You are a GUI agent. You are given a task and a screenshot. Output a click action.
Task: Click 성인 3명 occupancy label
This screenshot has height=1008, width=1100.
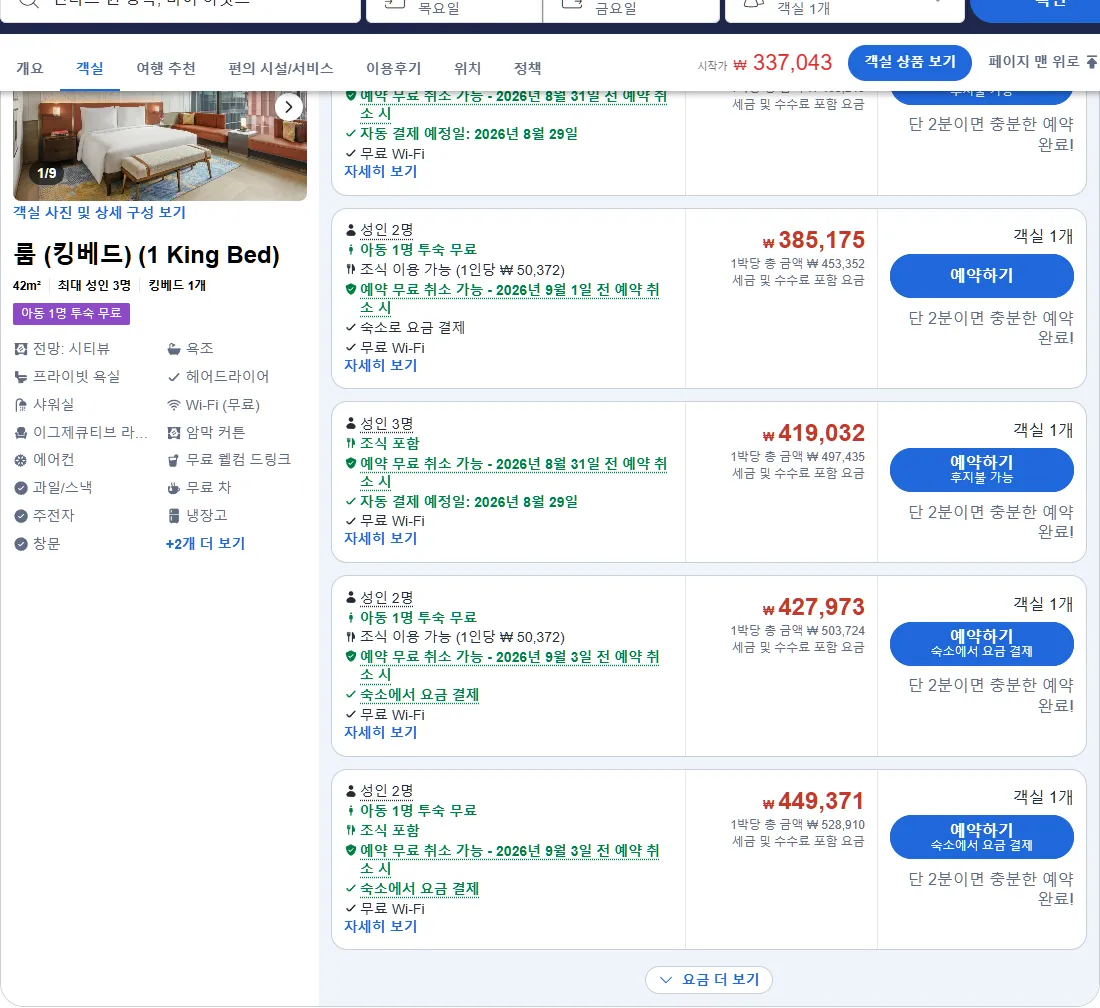tap(386, 424)
